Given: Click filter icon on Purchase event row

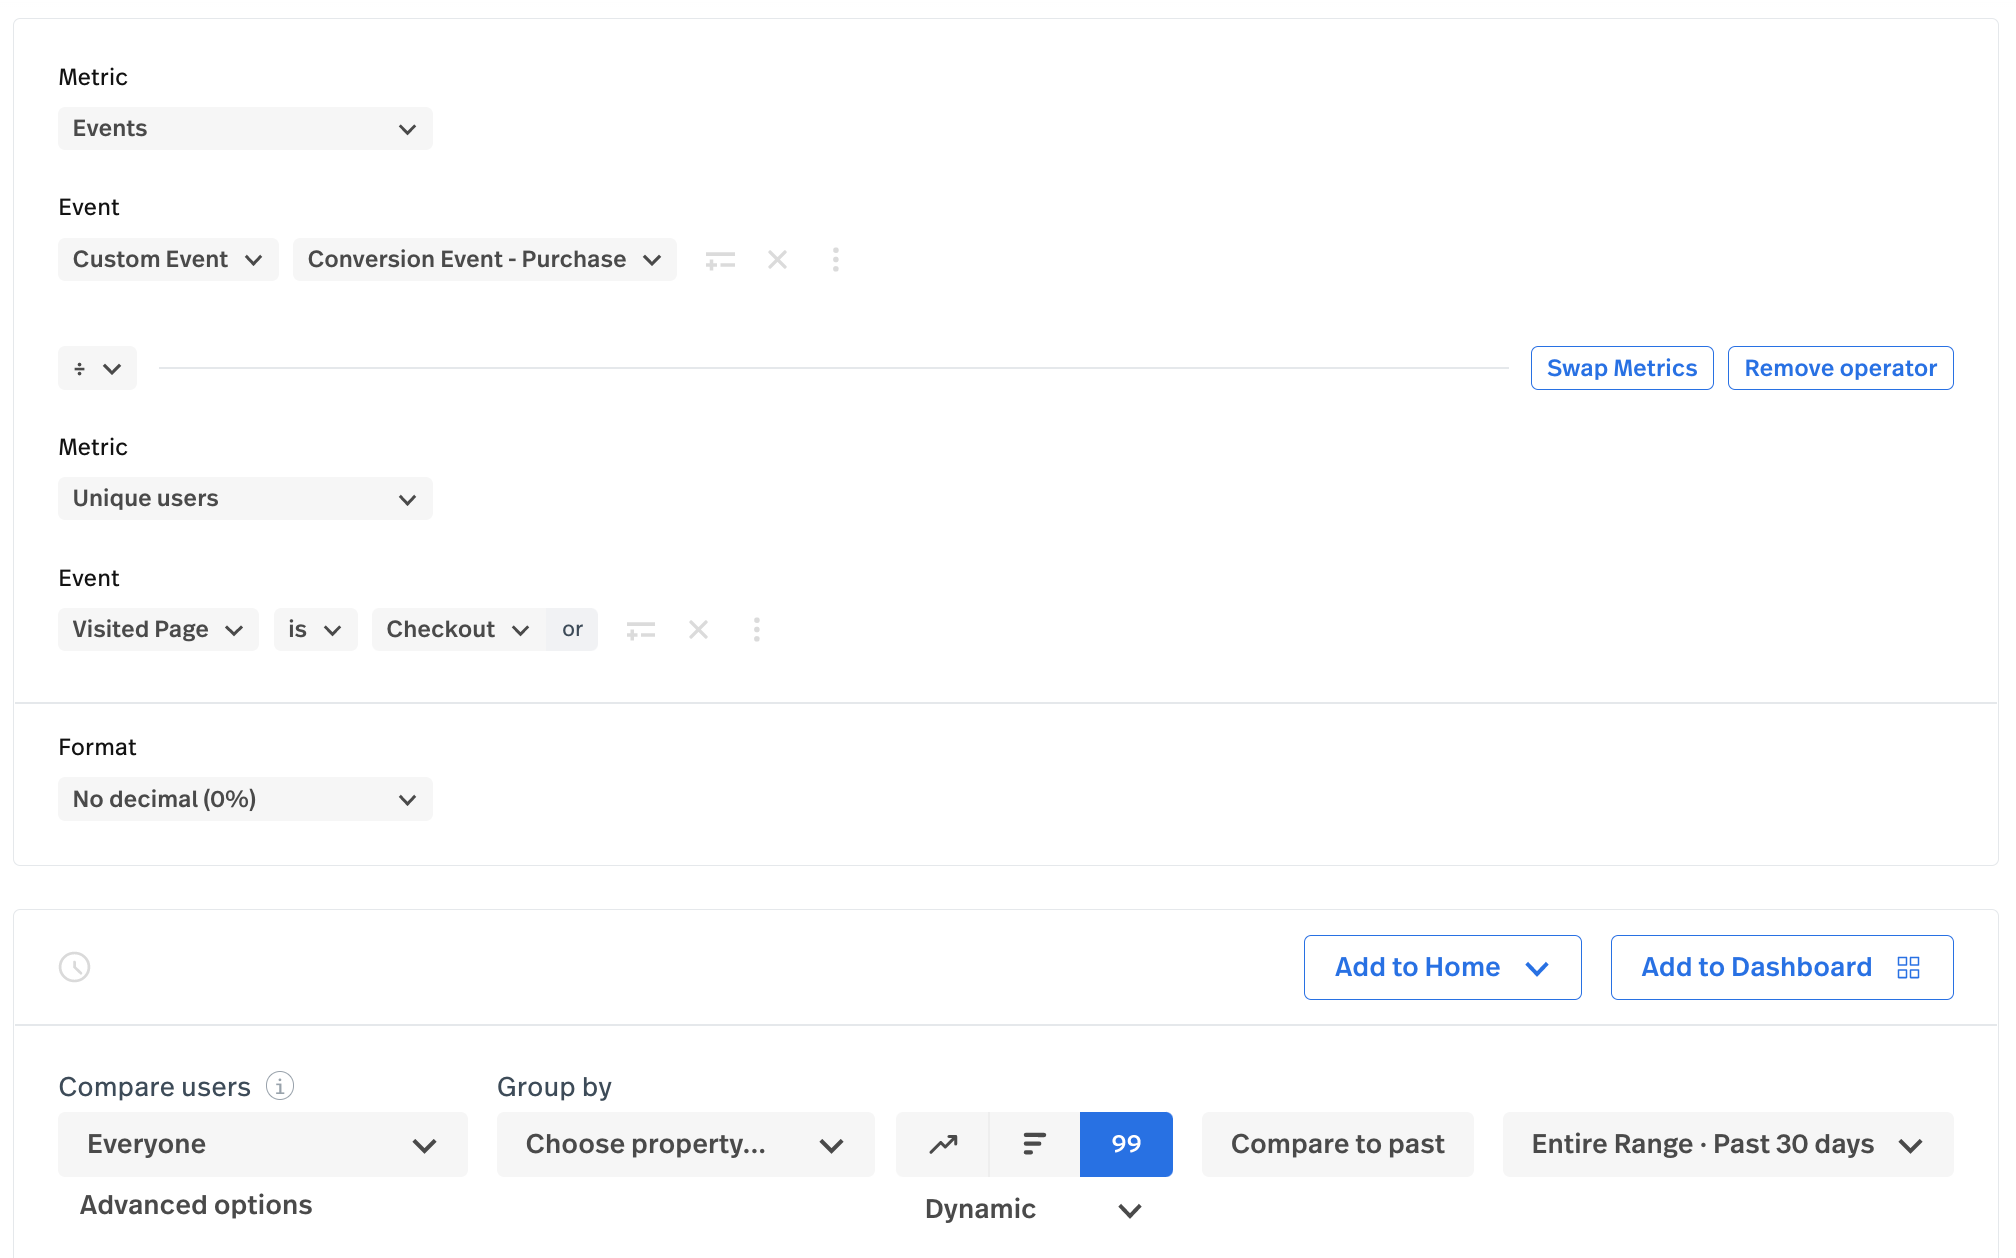Looking at the screenshot, I should tap(720, 260).
